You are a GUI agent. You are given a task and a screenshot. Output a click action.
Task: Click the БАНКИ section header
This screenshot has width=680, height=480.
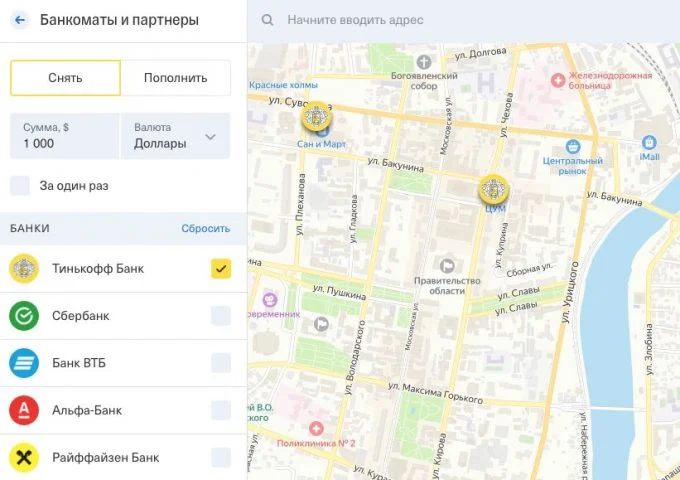point(30,228)
